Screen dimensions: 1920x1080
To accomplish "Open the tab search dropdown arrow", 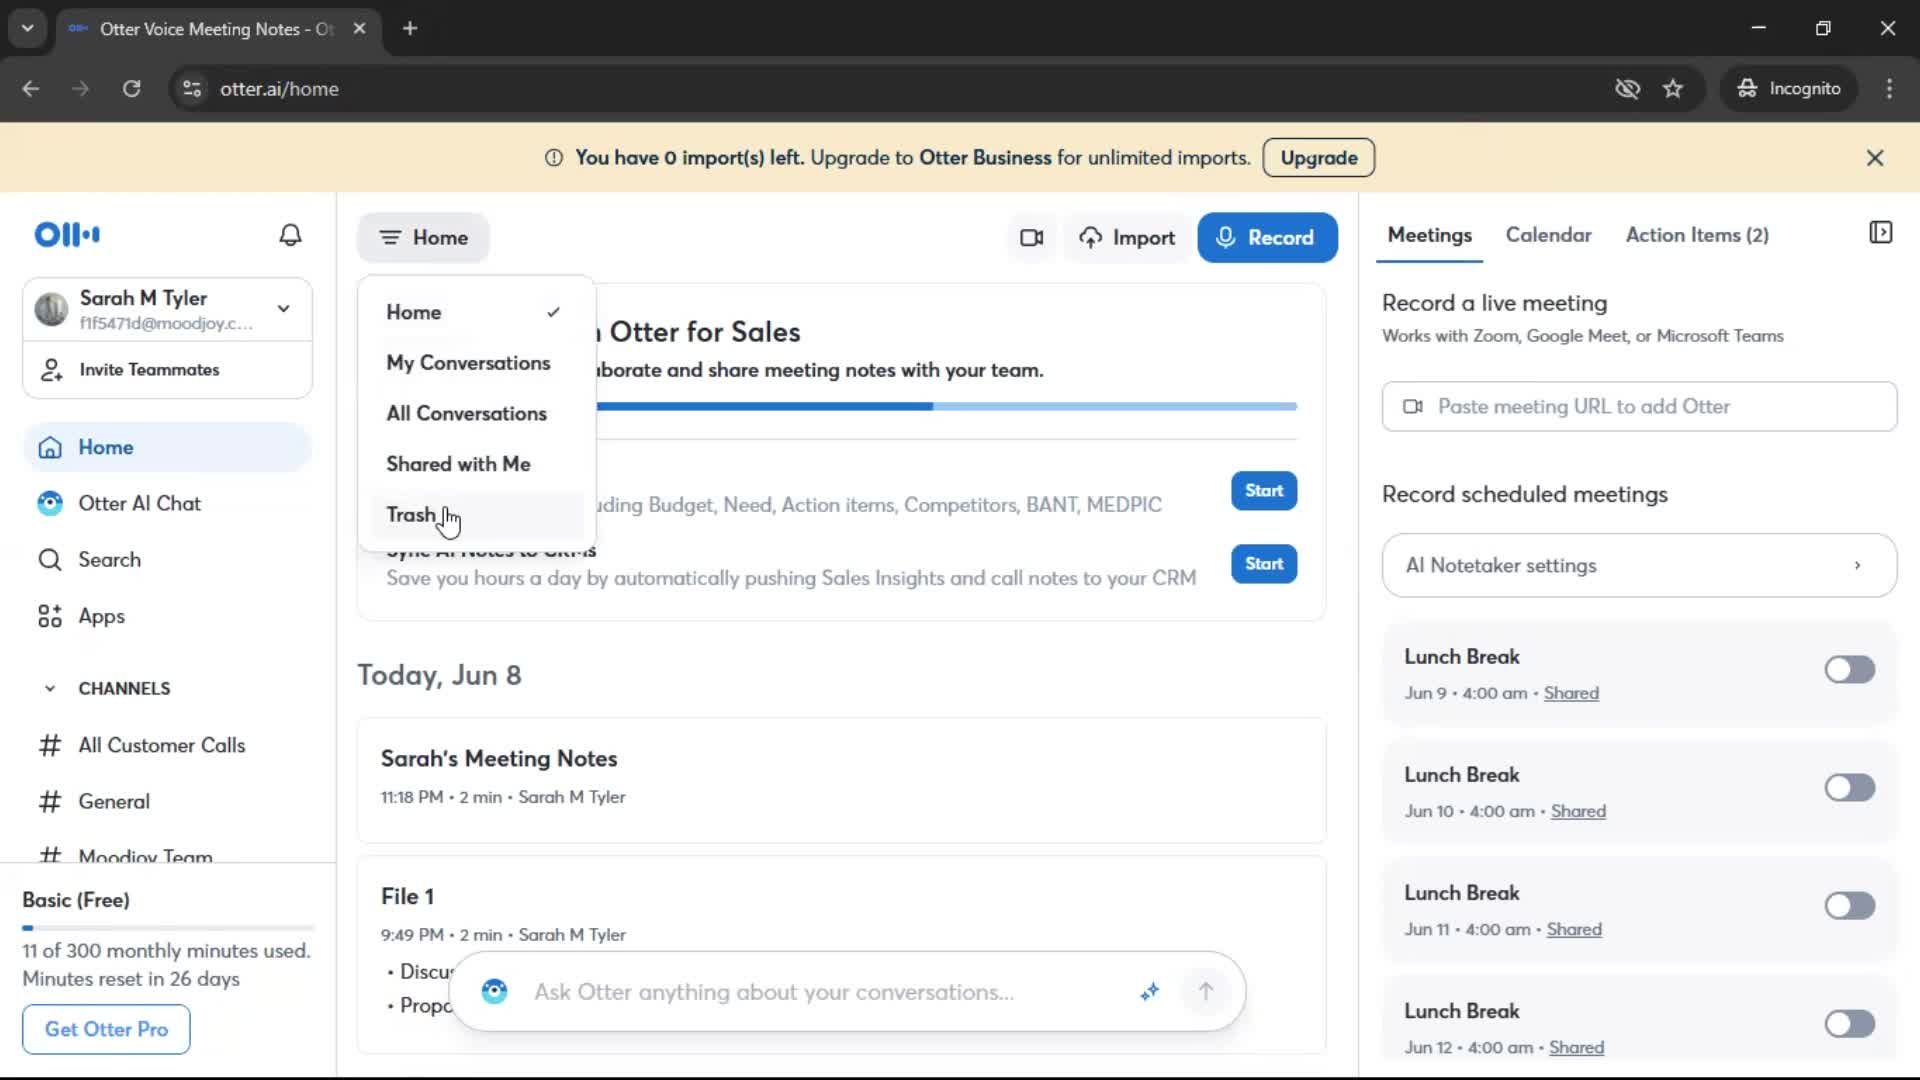I will 28,29.
